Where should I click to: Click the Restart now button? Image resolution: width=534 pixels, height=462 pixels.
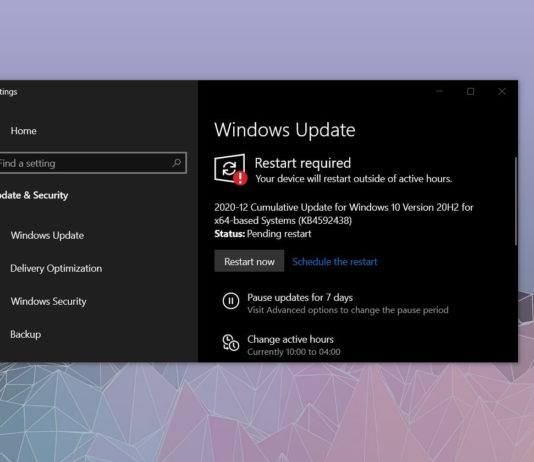249,261
